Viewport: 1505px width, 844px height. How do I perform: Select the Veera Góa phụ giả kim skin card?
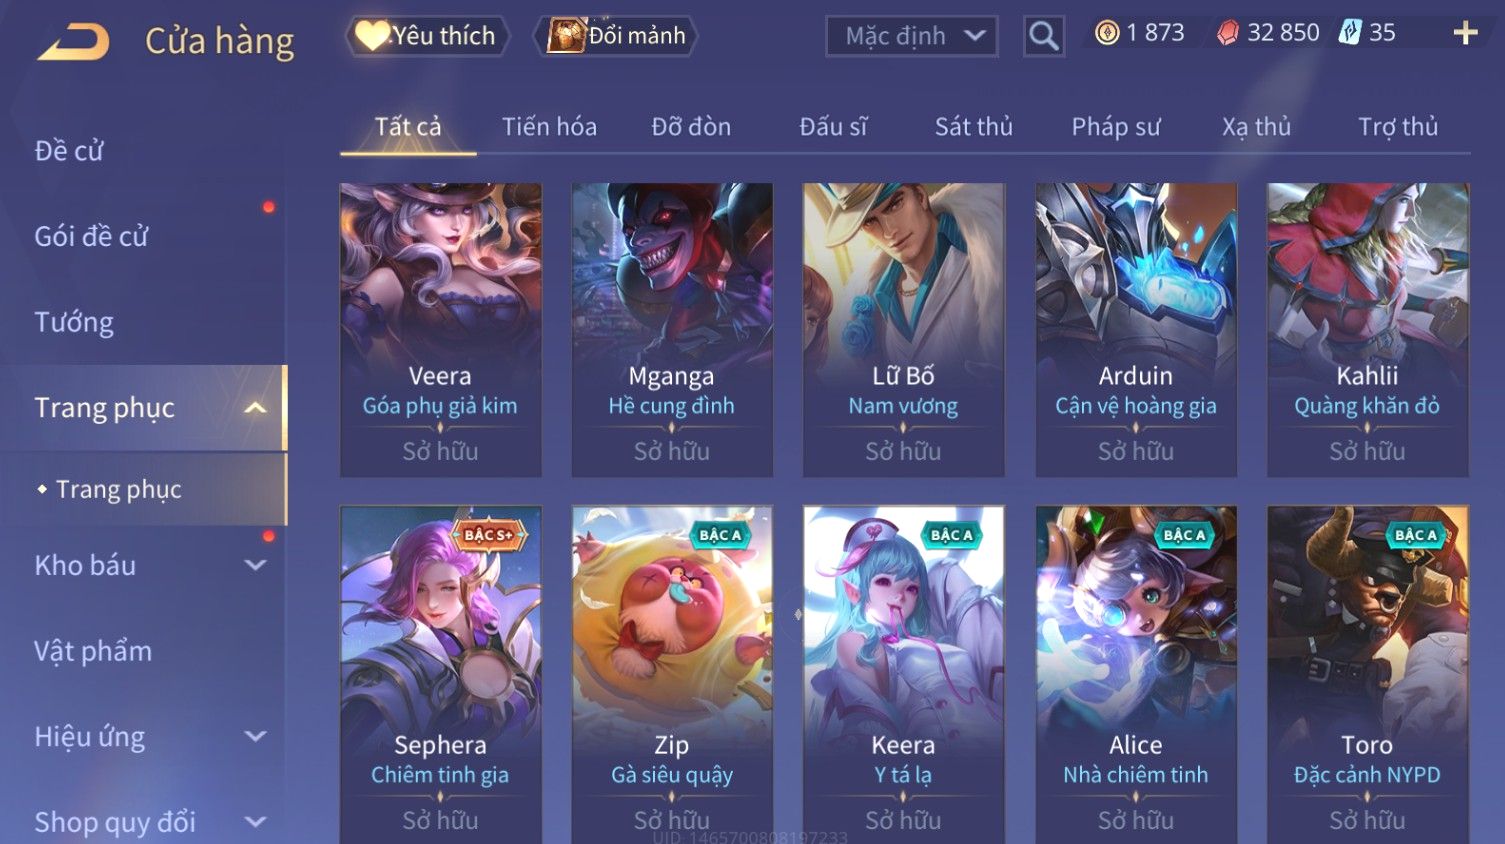click(440, 329)
